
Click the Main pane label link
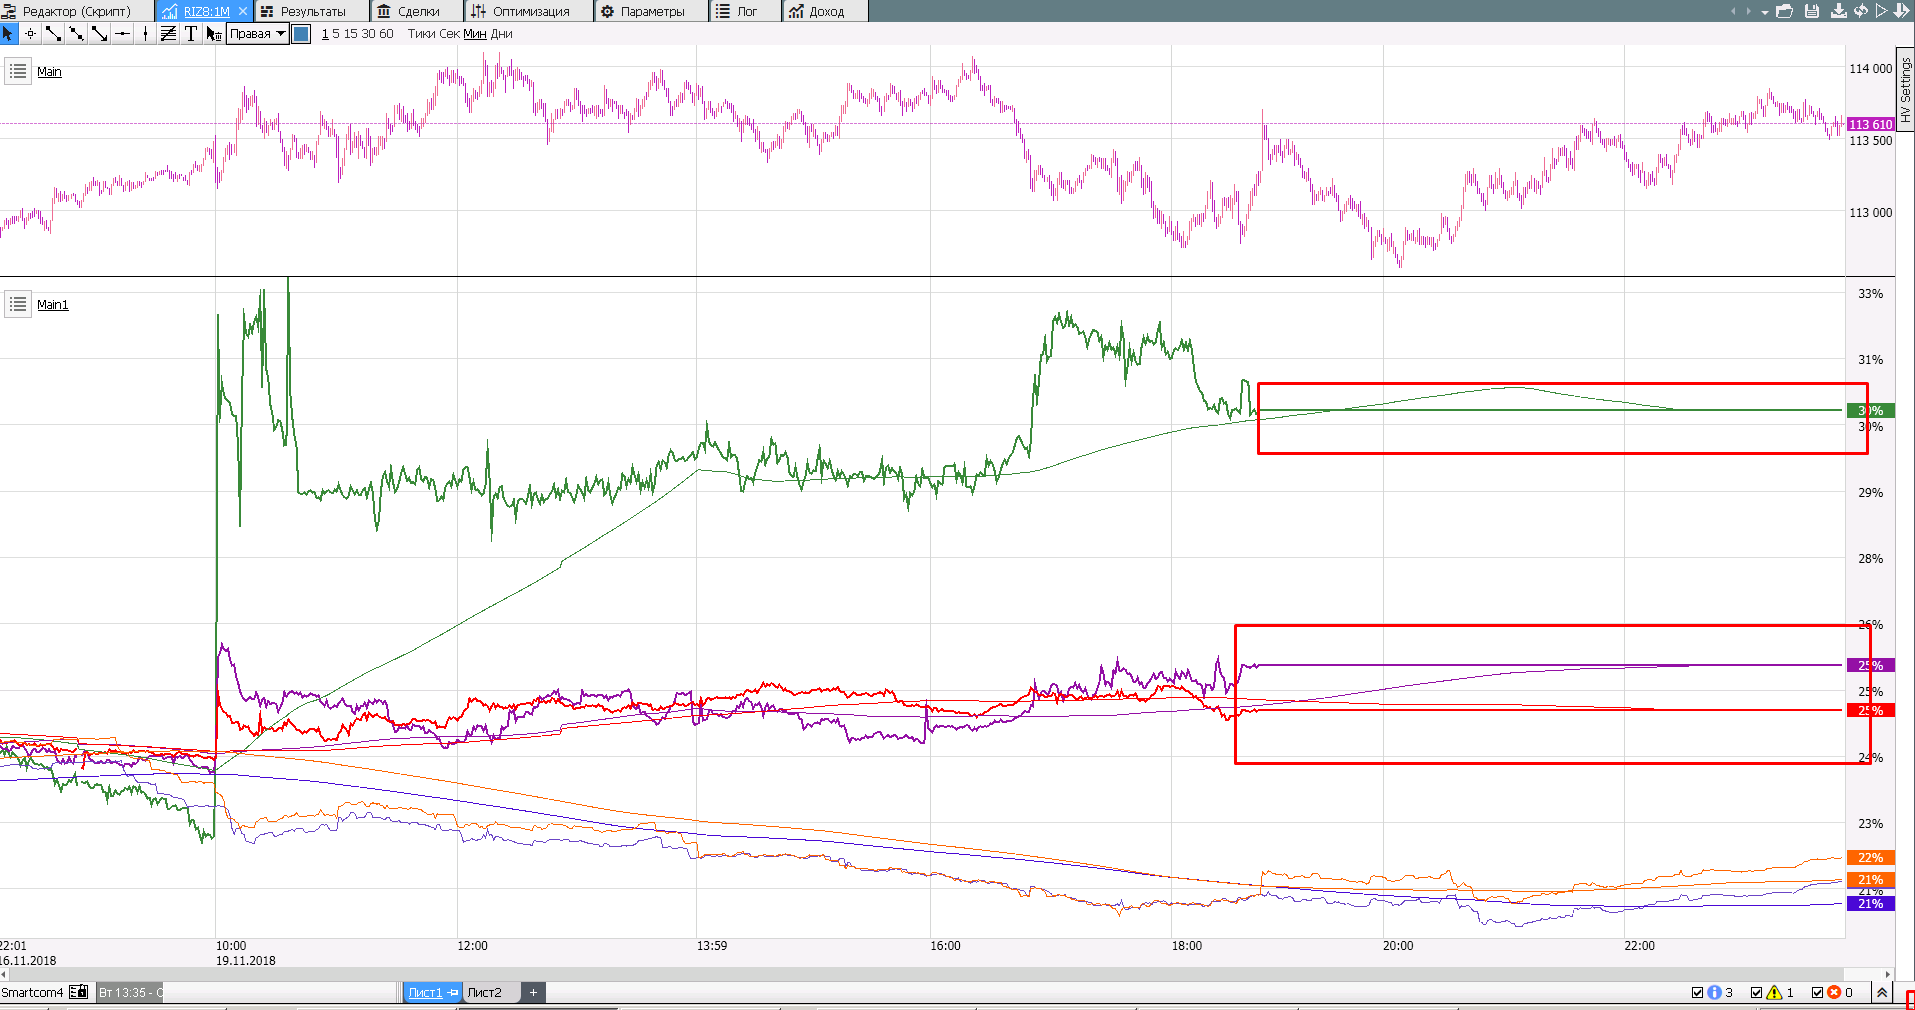[x=49, y=72]
